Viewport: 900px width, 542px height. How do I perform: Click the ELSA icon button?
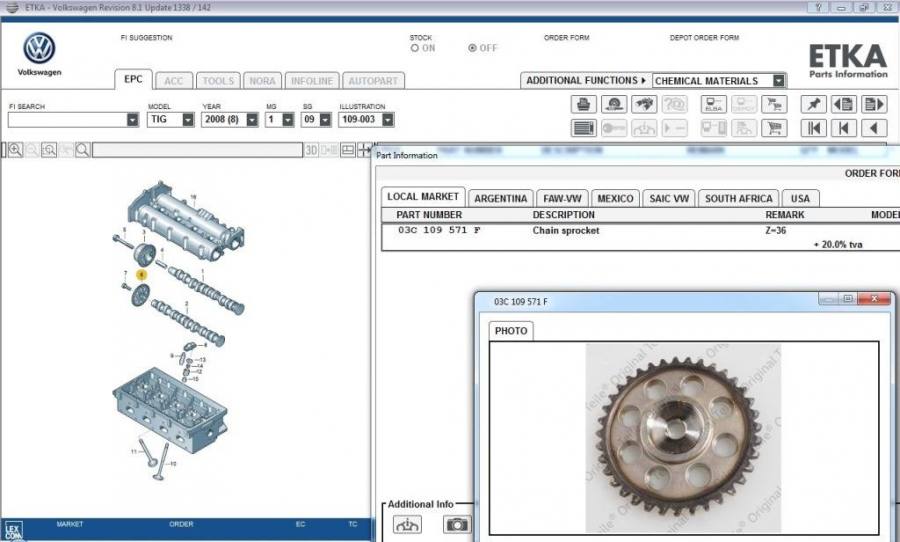tap(713, 104)
